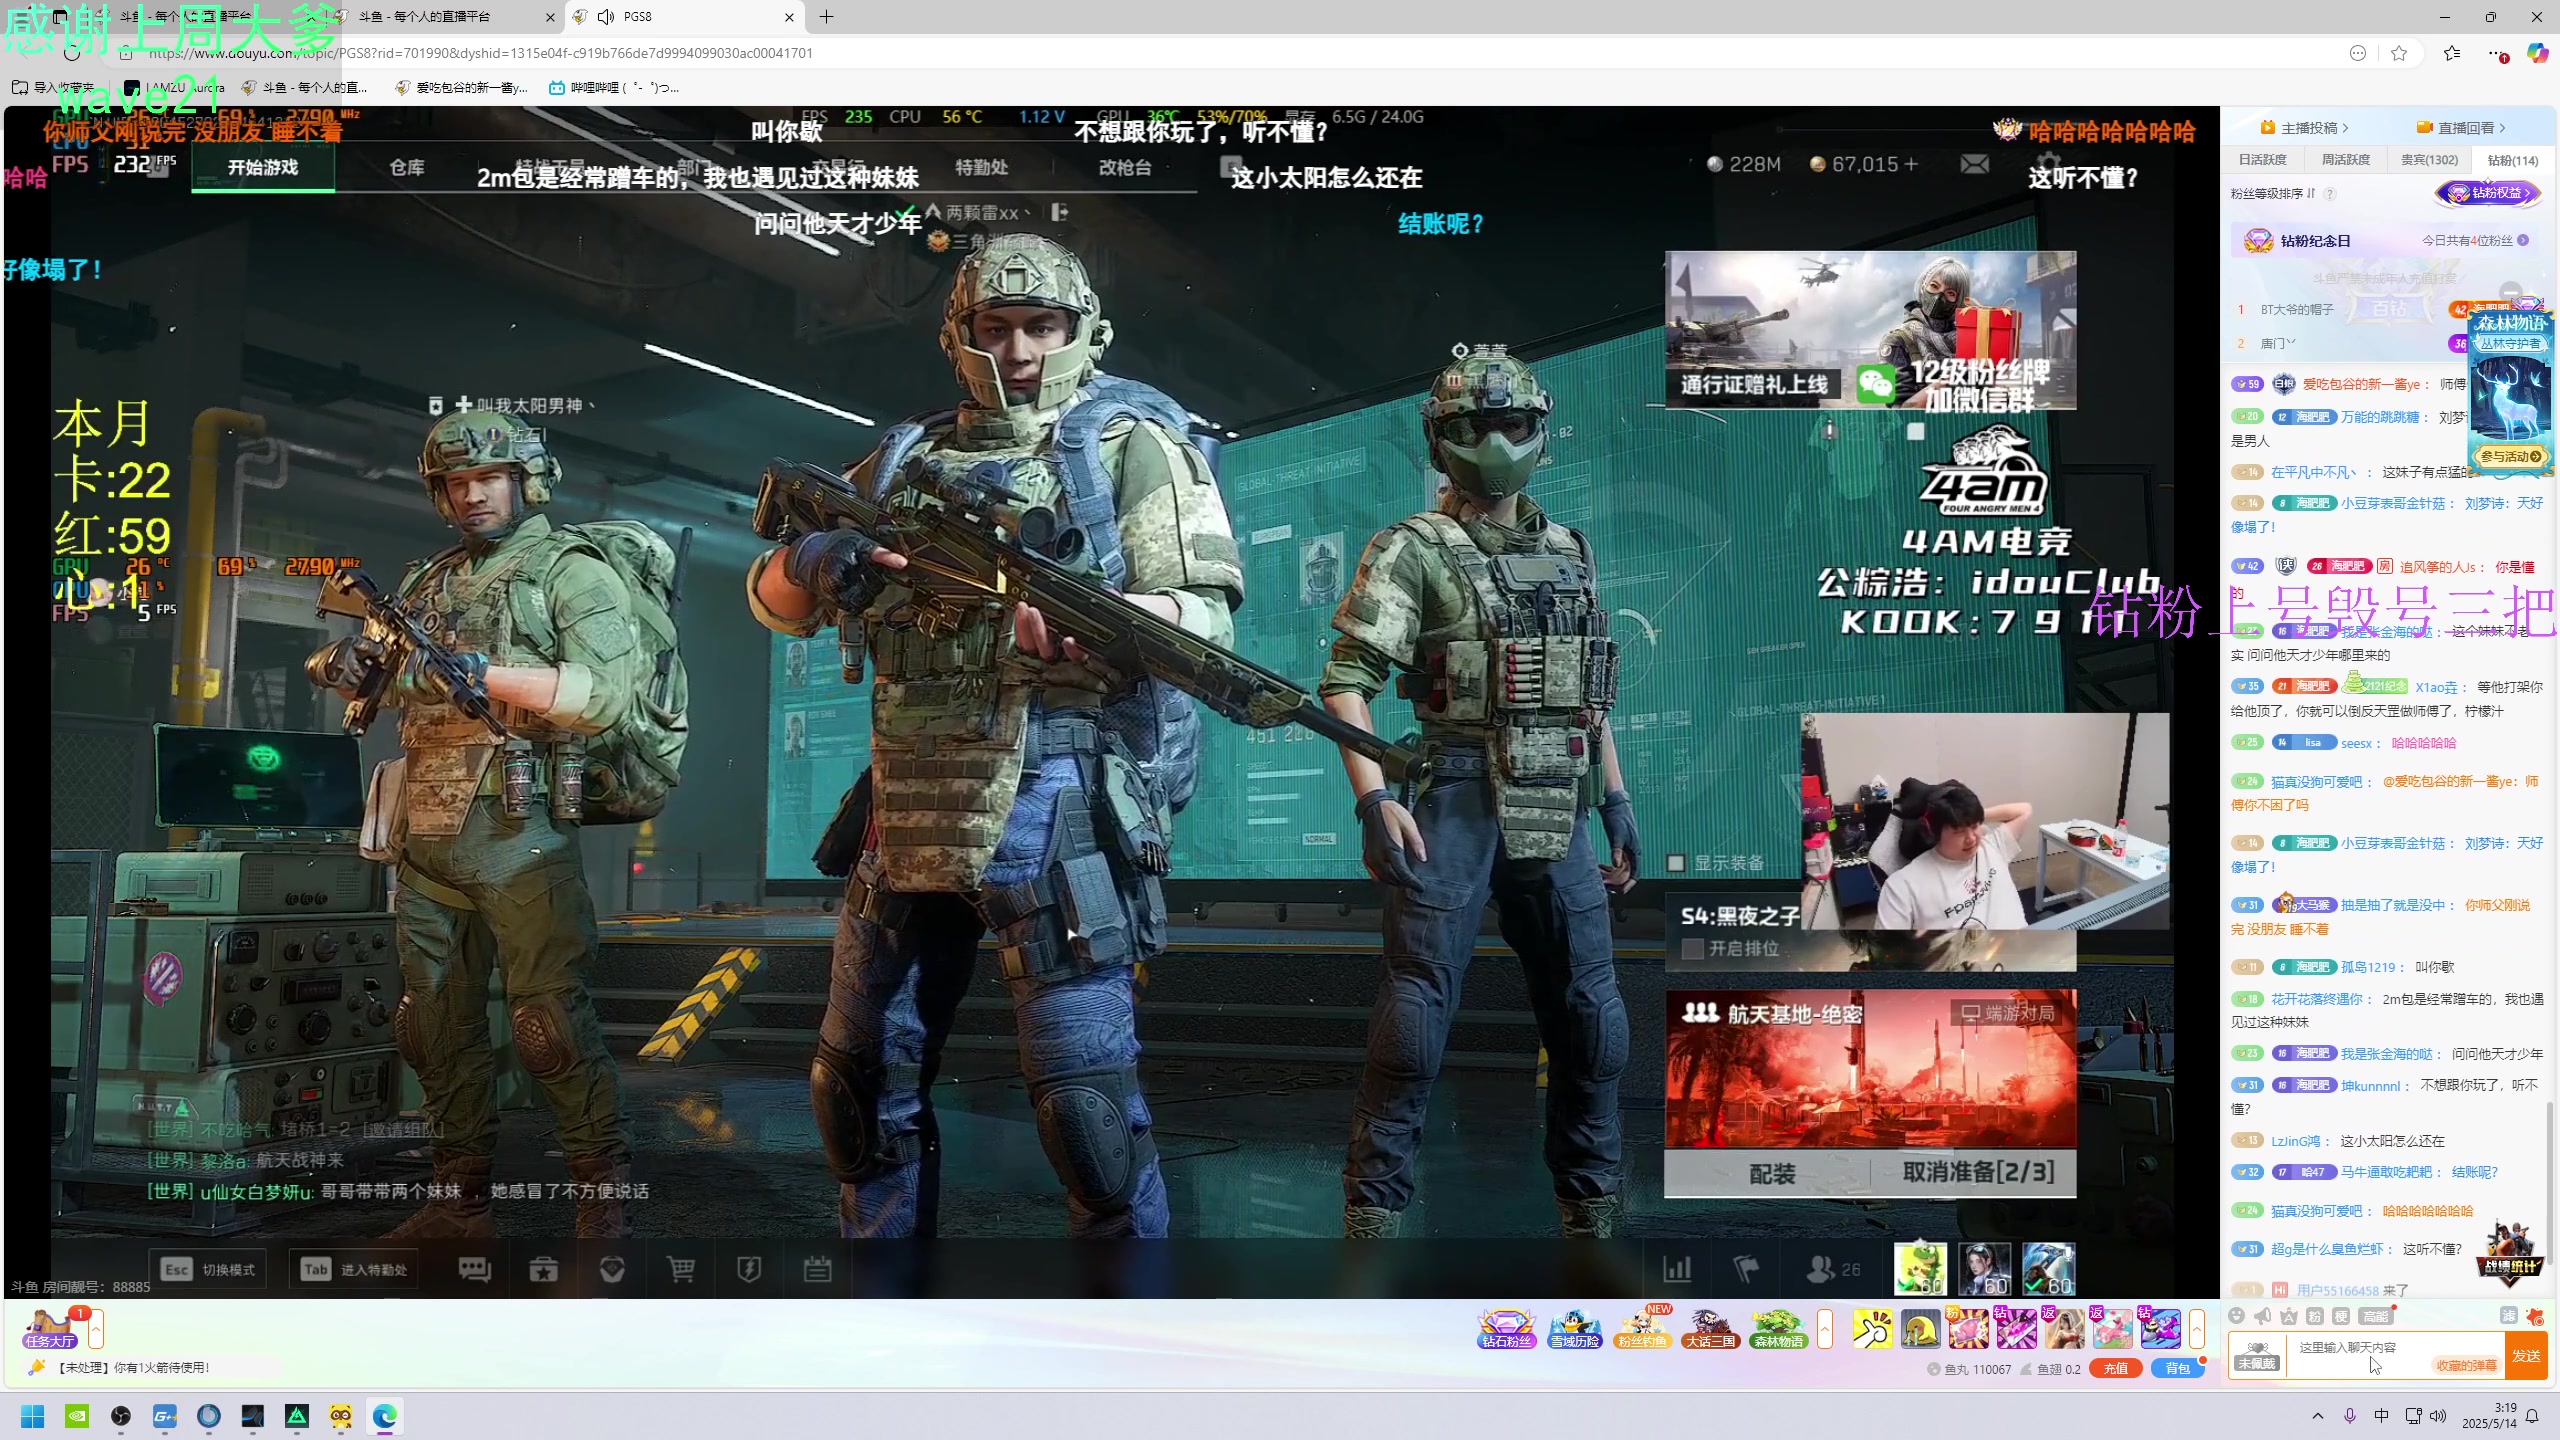Screen dimensions: 2560x1440
Task: Switch to the 日活跃度 tab
Action: [x=2262, y=160]
